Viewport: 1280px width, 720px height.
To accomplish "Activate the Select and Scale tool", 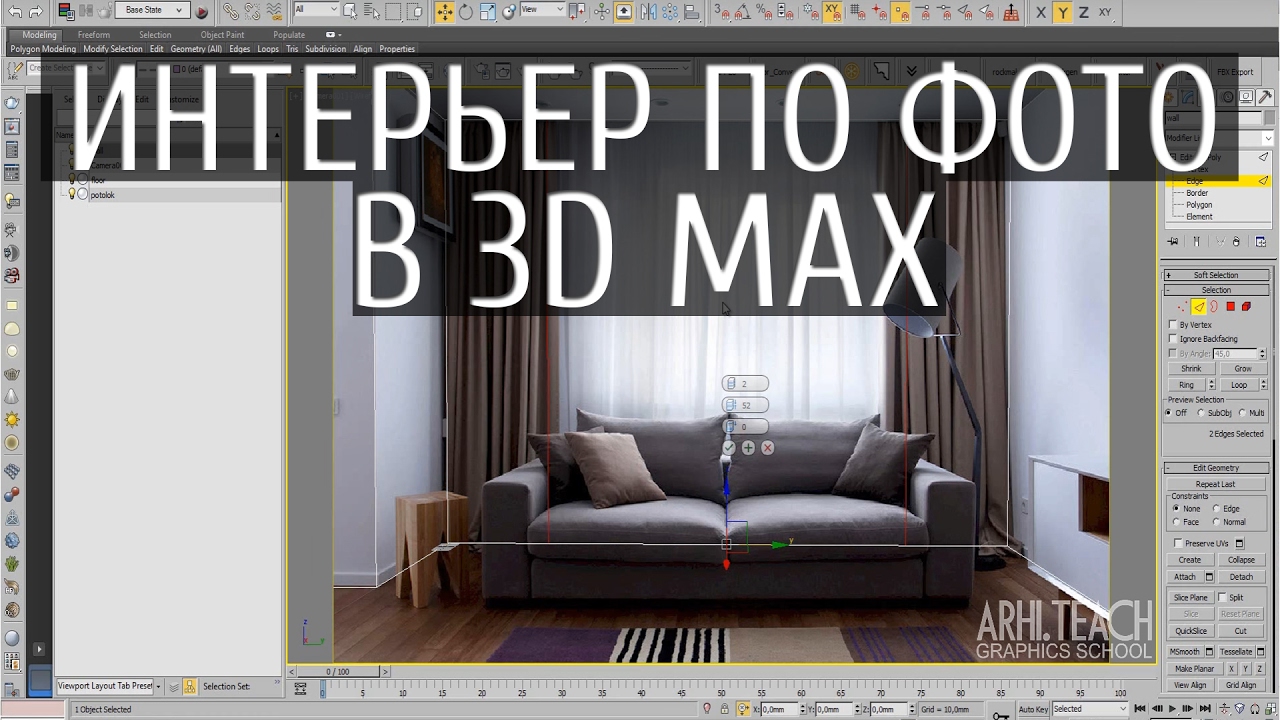I will coord(487,11).
